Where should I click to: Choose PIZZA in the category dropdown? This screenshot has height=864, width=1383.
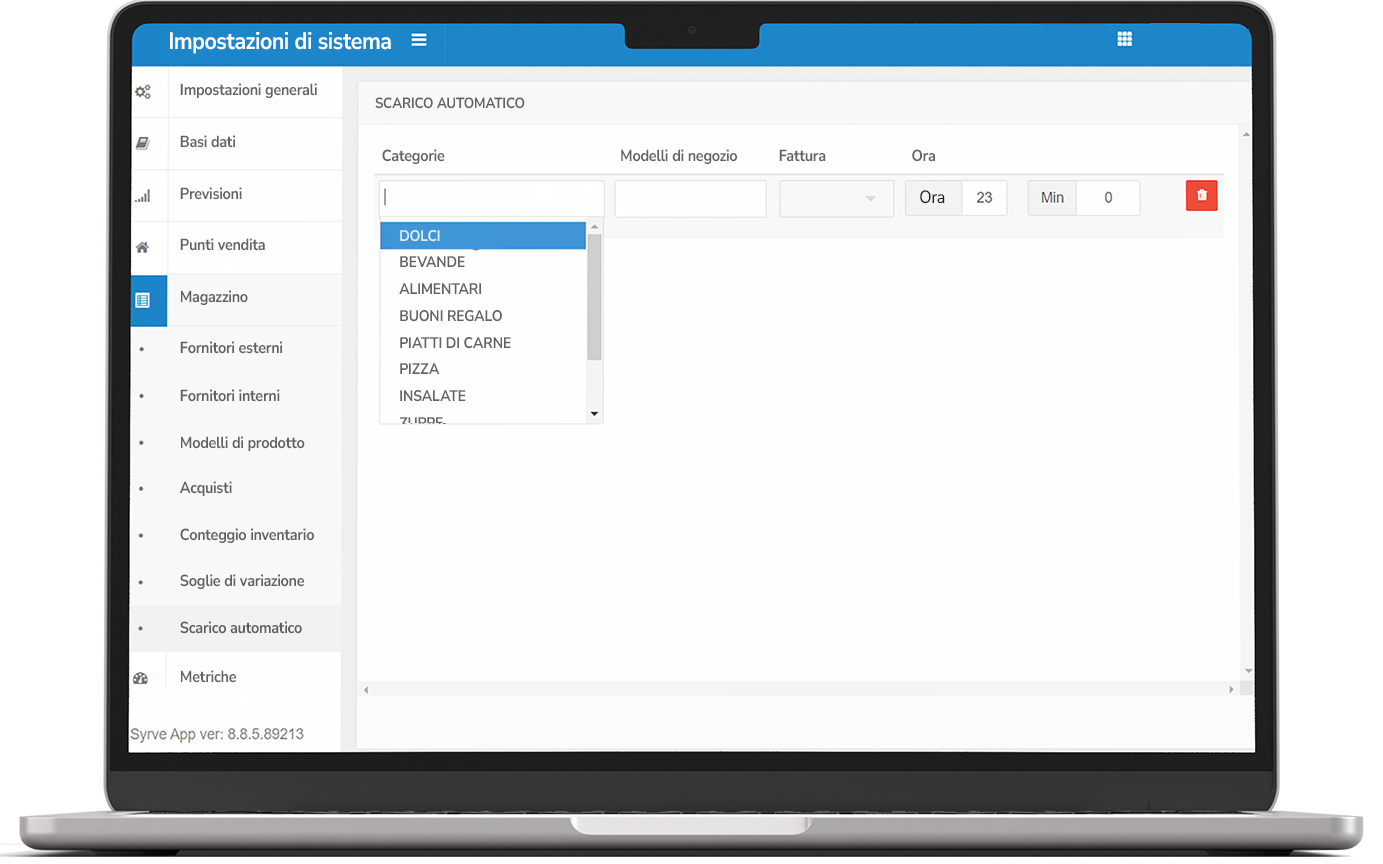click(419, 369)
